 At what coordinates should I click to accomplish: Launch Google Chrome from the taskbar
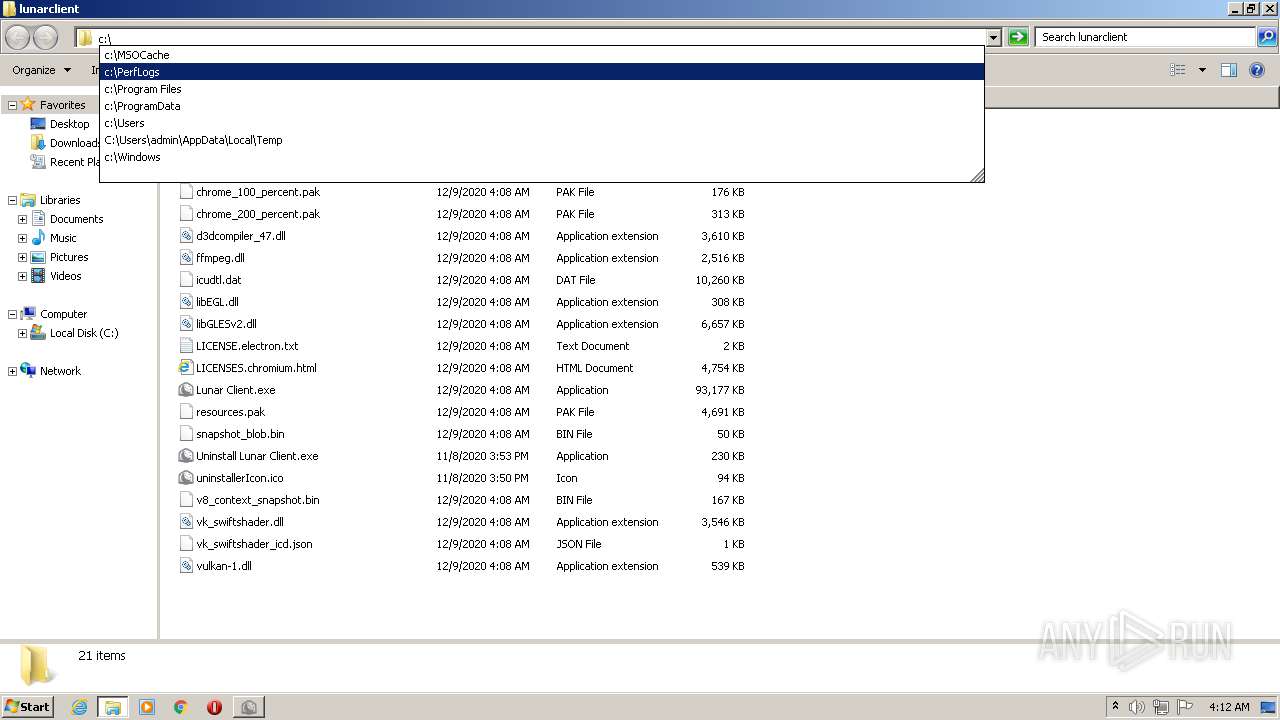181,707
